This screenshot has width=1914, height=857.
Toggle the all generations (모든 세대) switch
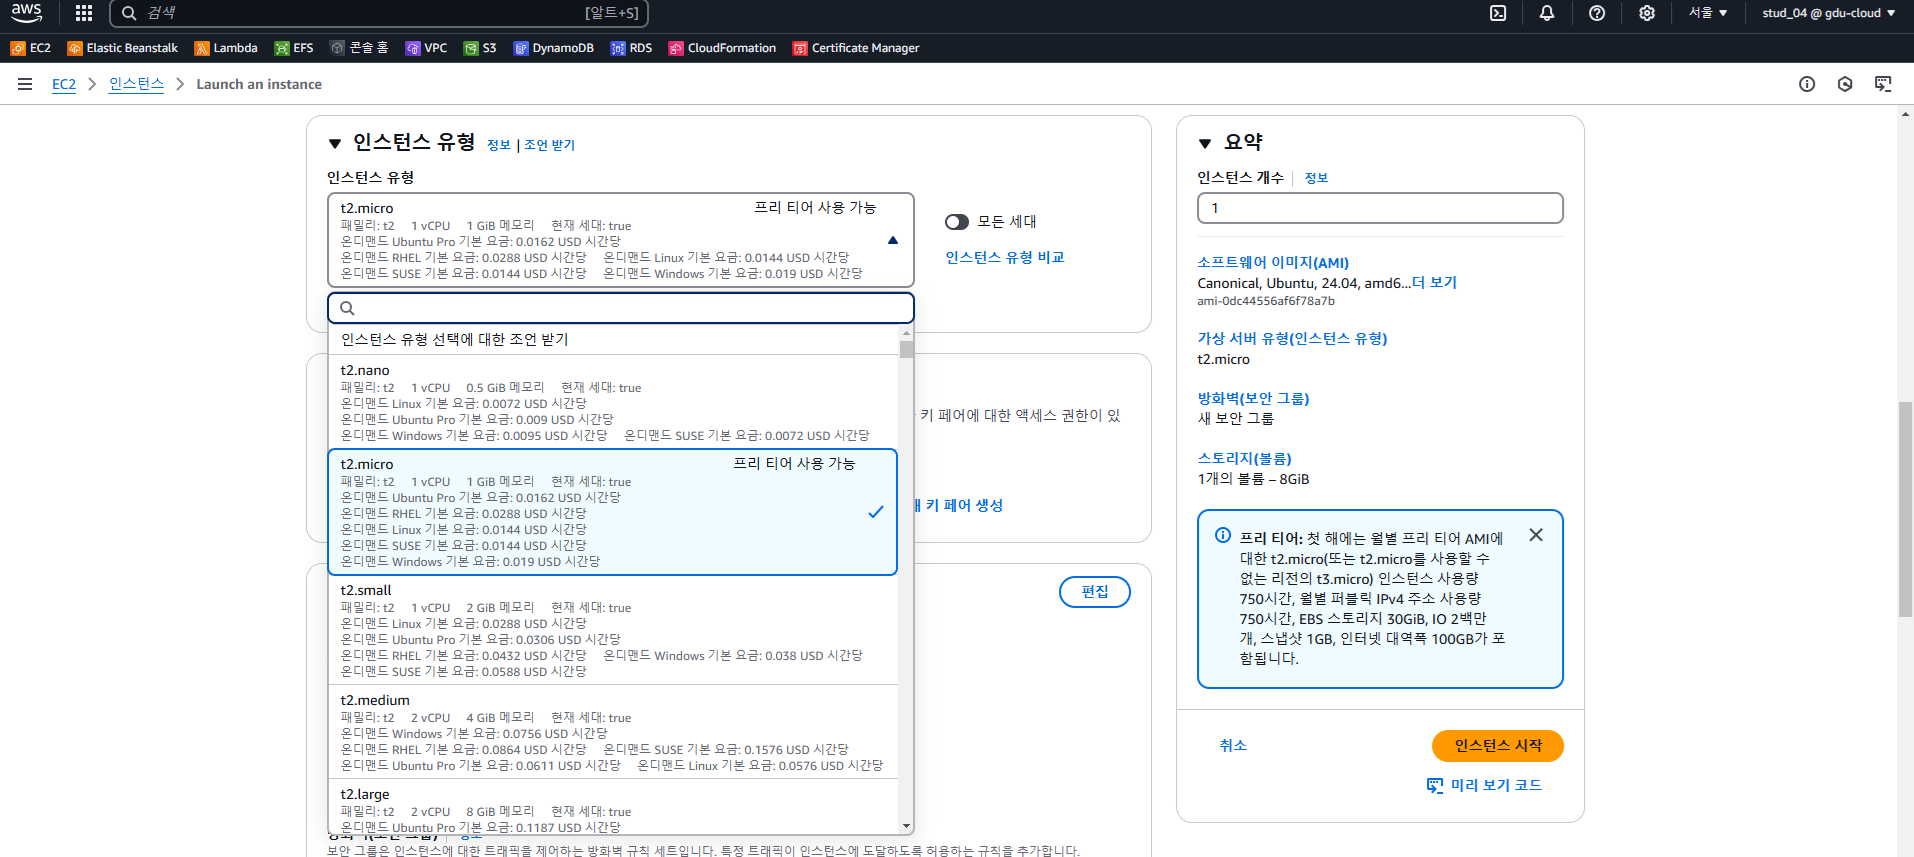point(957,222)
